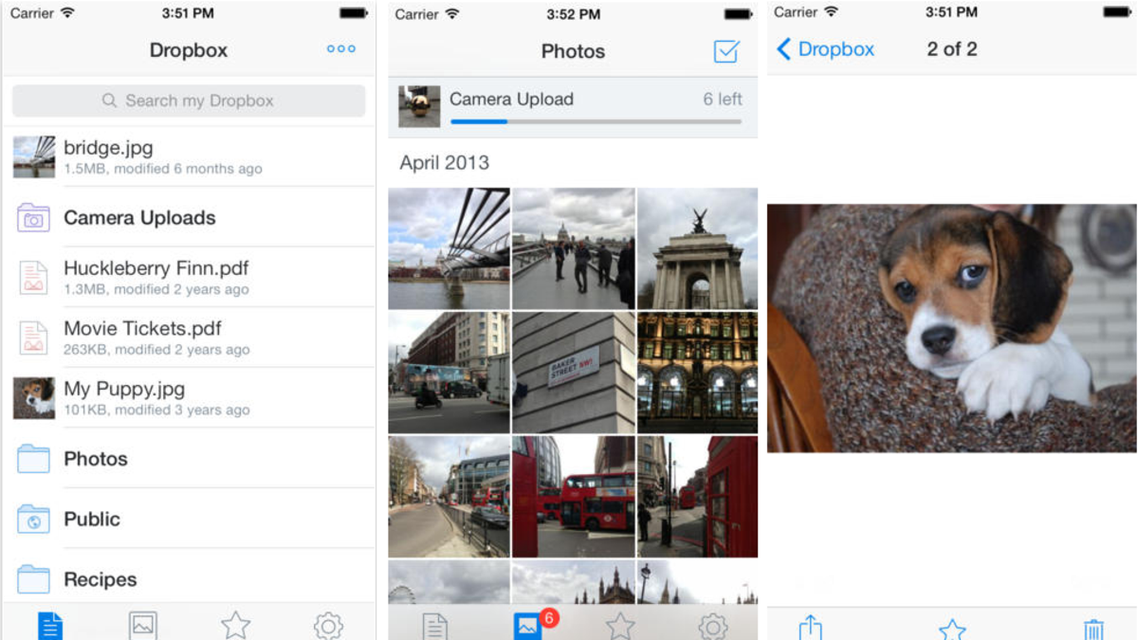The image size is (1138, 640).
Task: Open bridge.jpg thumbnail in file list
Action: tap(34, 157)
